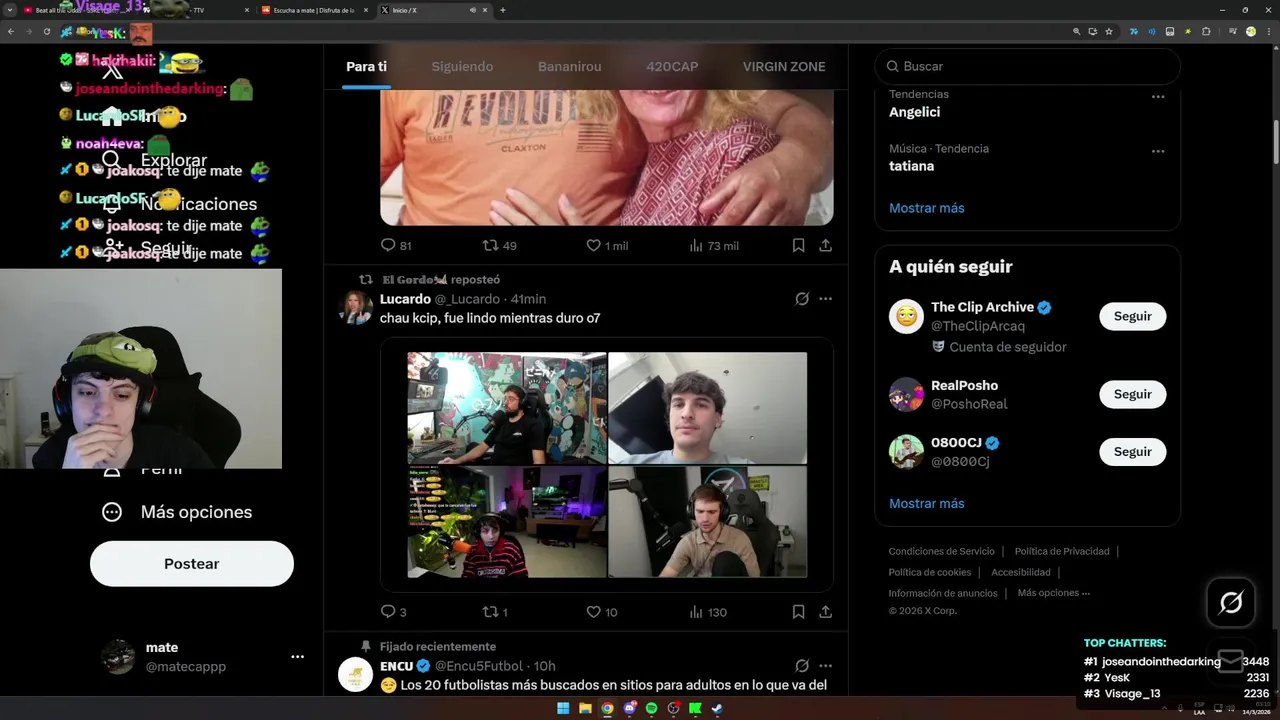Click the Postear button
Screen dimensions: 1280x720
pos(192,564)
